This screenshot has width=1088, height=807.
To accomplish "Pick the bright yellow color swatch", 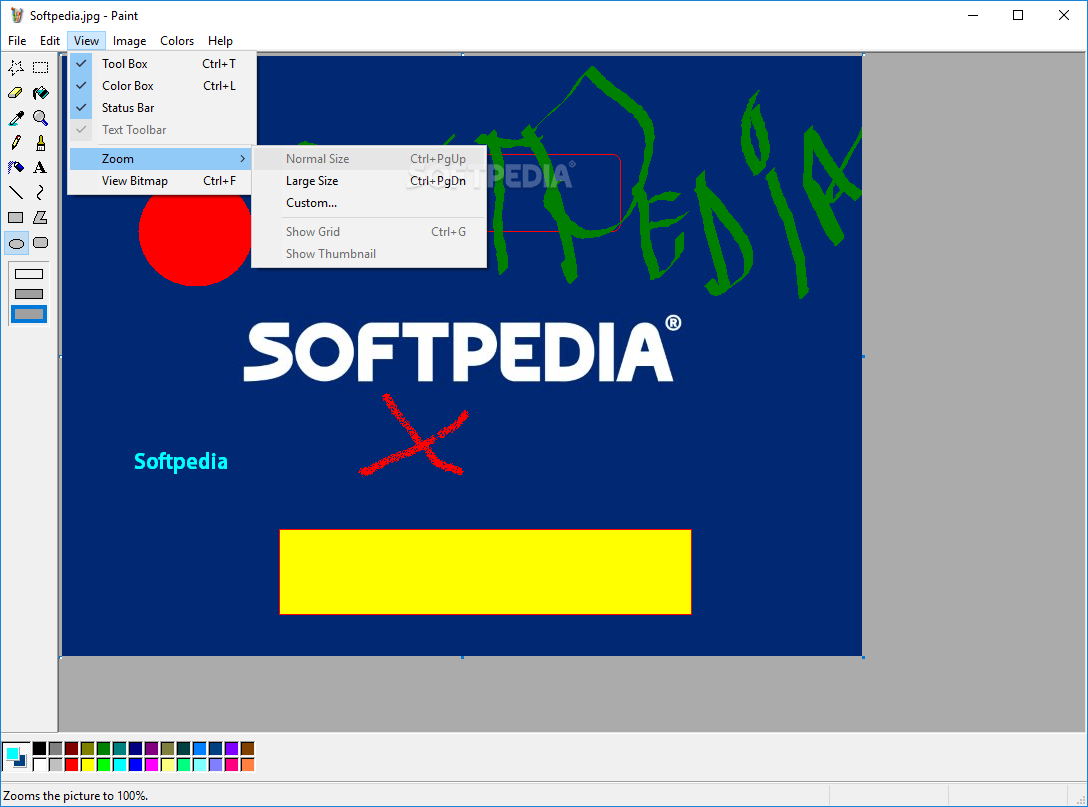I will (x=87, y=764).
